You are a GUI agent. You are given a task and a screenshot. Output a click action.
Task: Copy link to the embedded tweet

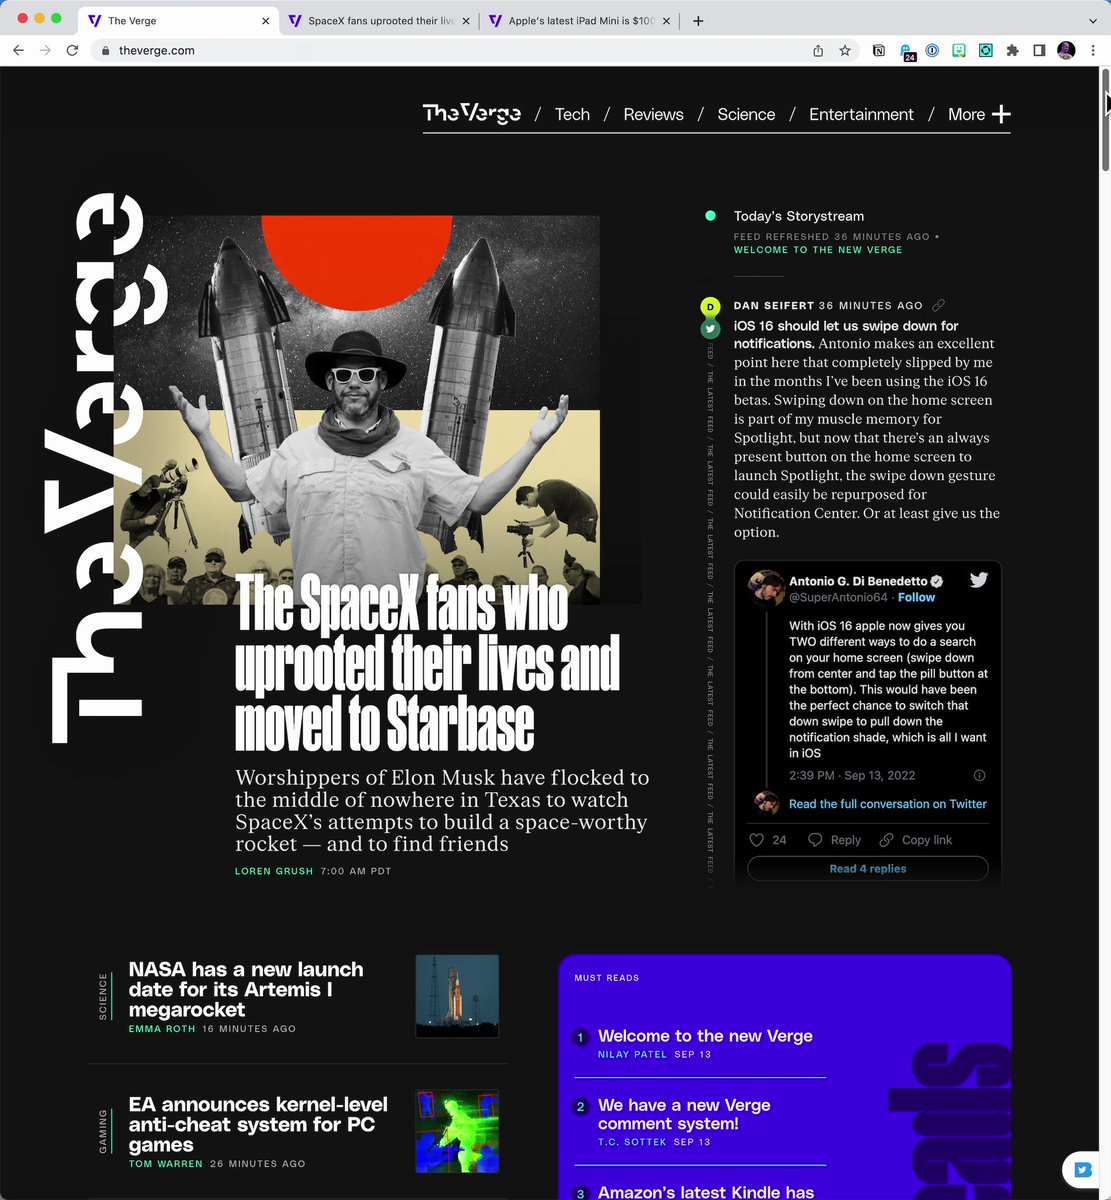pos(915,840)
